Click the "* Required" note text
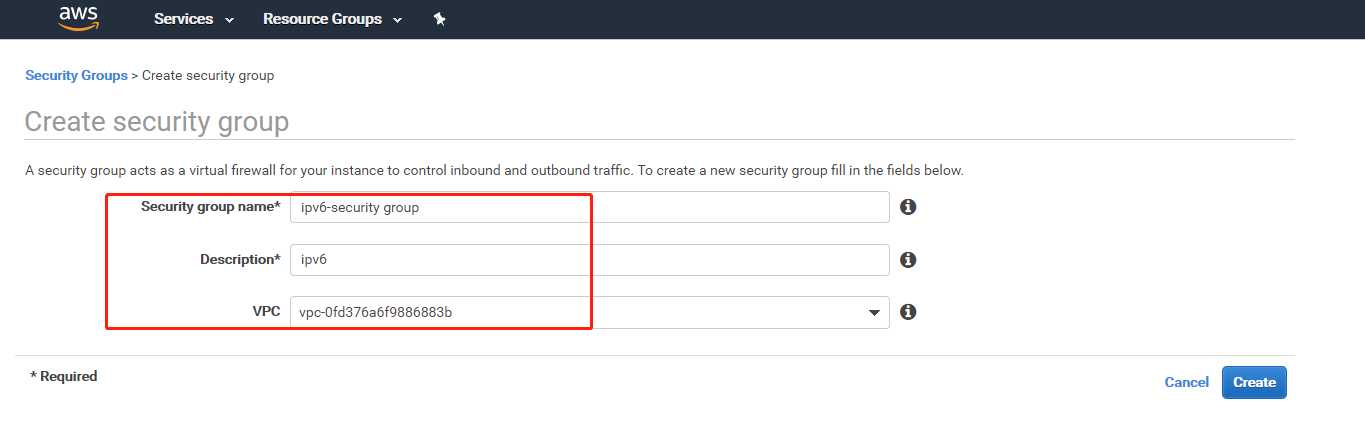The height and width of the screenshot is (431, 1365). pyautogui.click(x=63, y=376)
